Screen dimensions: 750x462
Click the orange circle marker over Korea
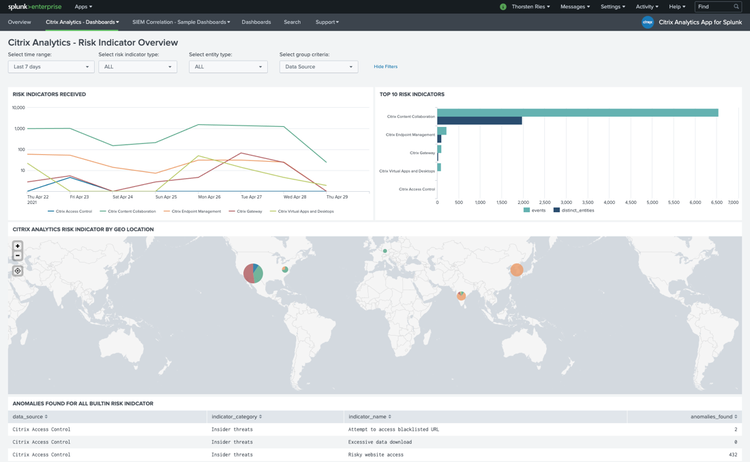(x=517, y=270)
